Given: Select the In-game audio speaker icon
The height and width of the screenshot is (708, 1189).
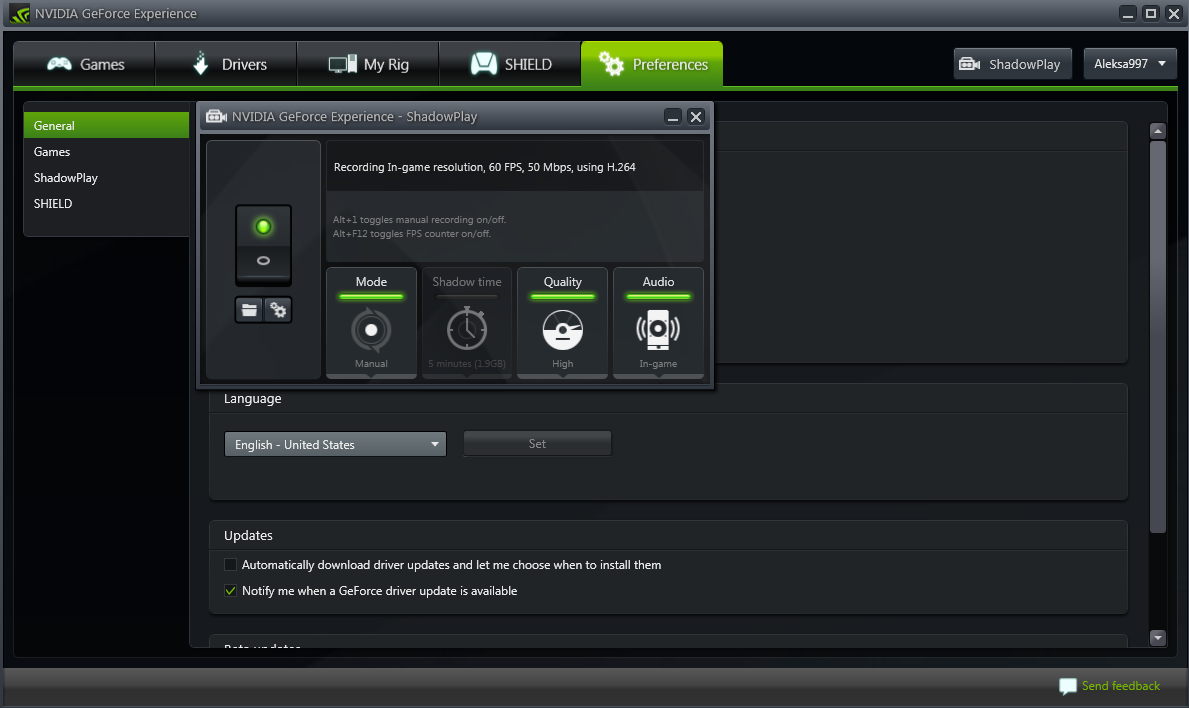Looking at the screenshot, I should pyautogui.click(x=658, y=330).
